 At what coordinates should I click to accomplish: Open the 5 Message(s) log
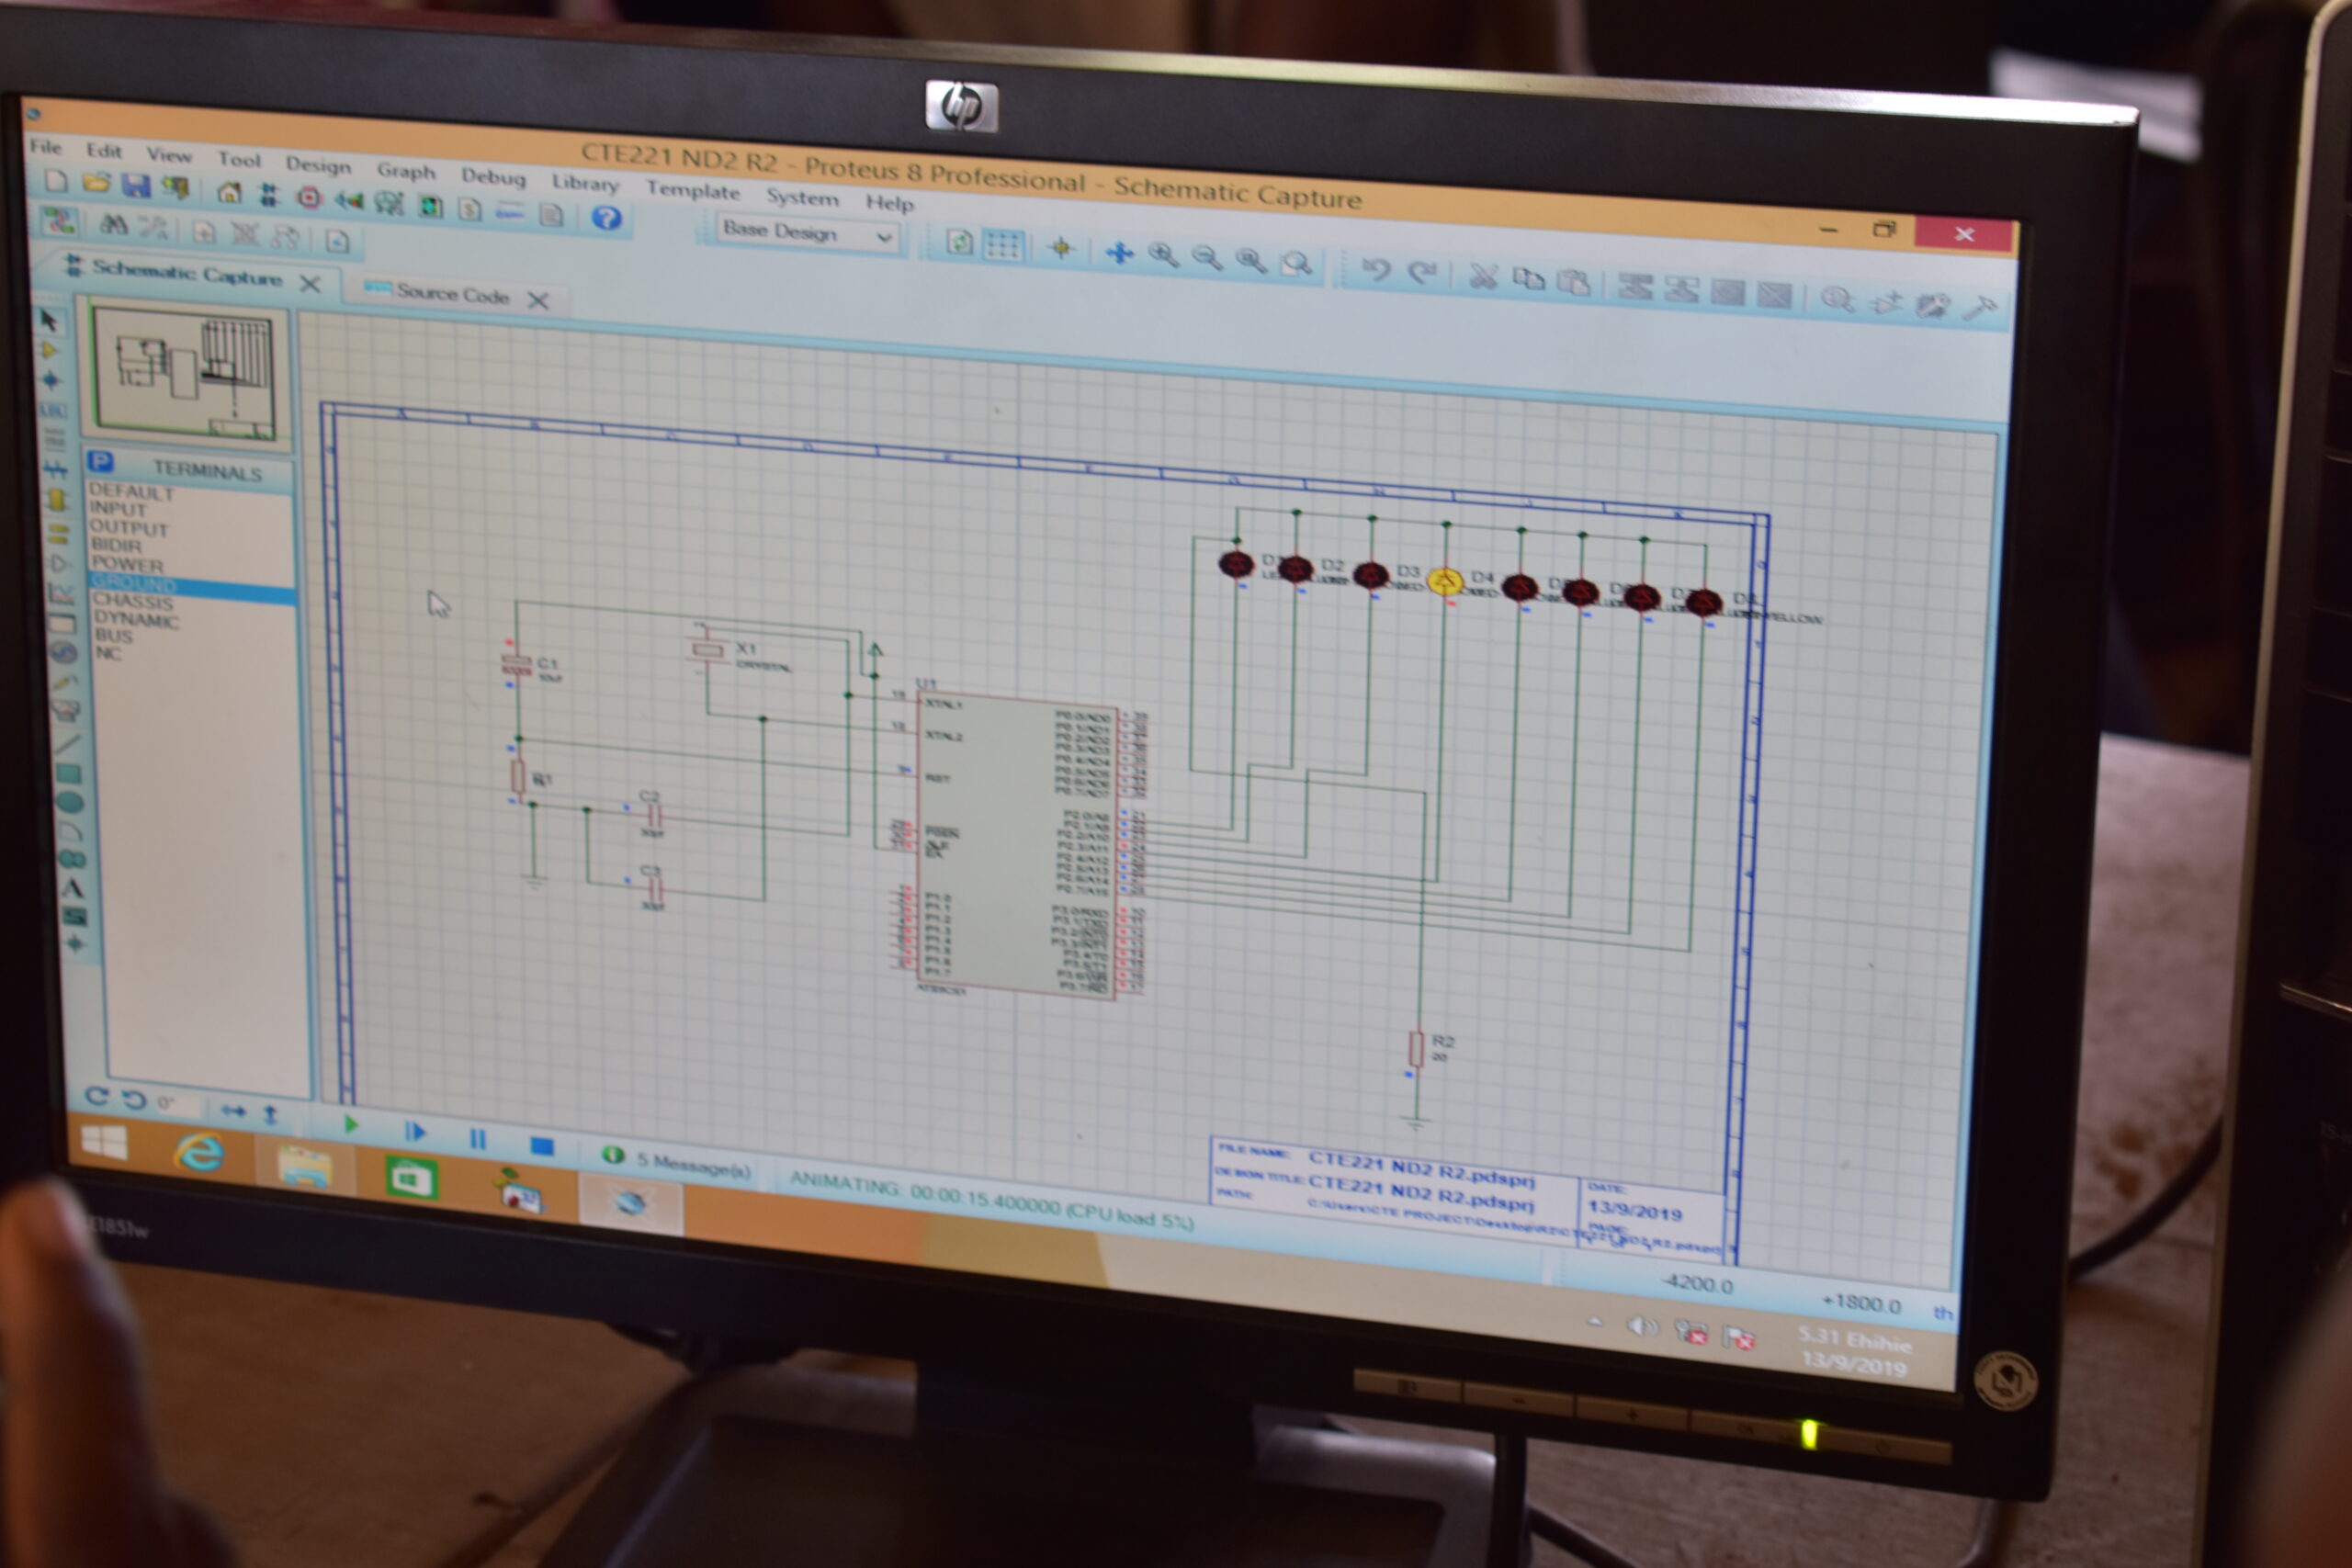(x=678, y=1163)
